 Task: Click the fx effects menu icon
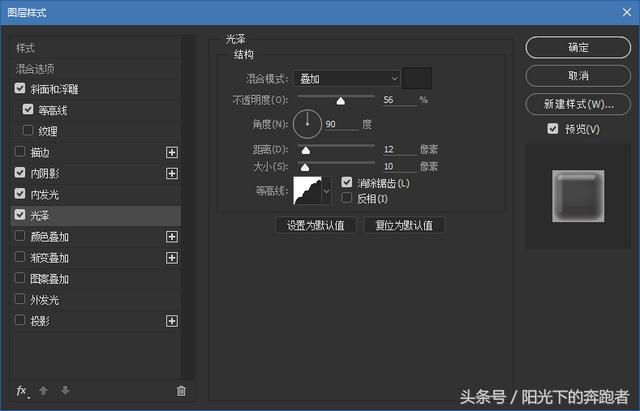[22, 391]
